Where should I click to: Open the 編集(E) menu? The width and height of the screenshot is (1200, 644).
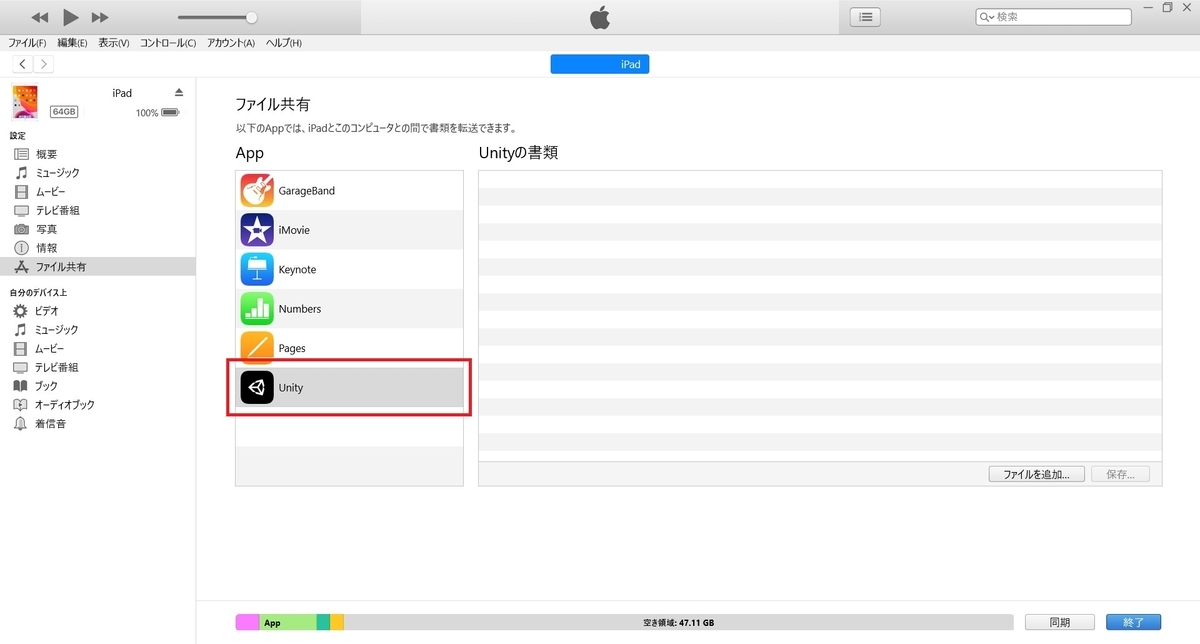click(x=72, y=43)
